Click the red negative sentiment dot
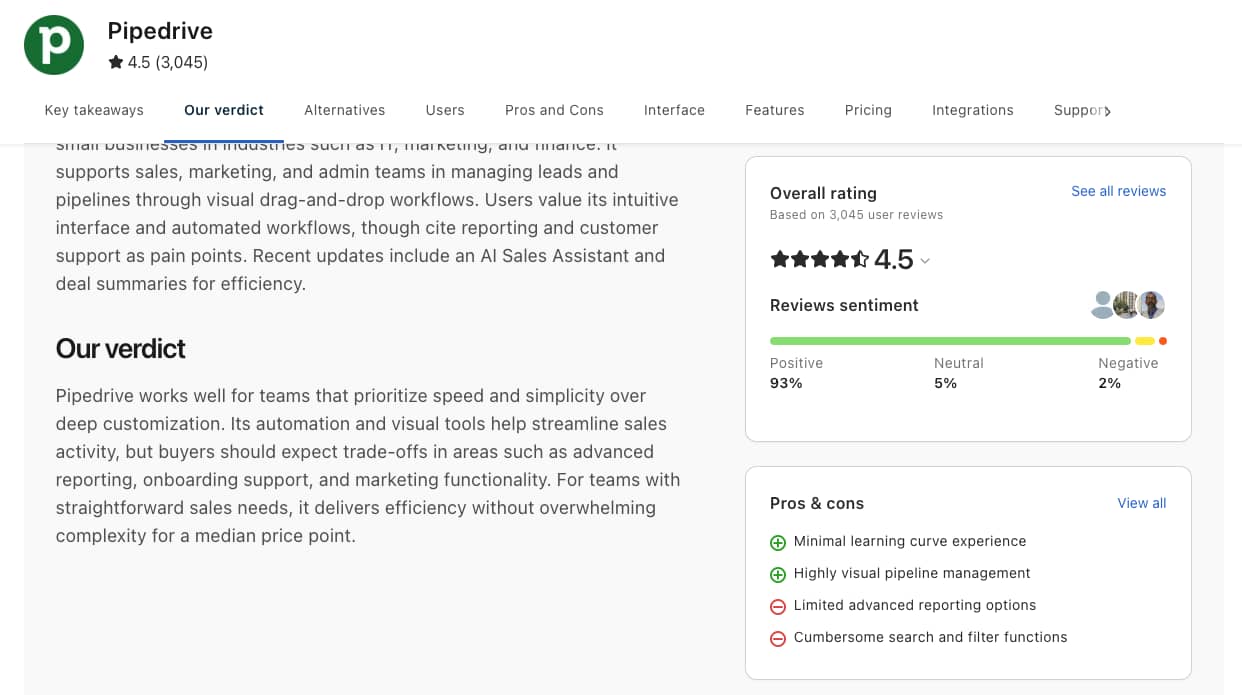 [1162, 341]
